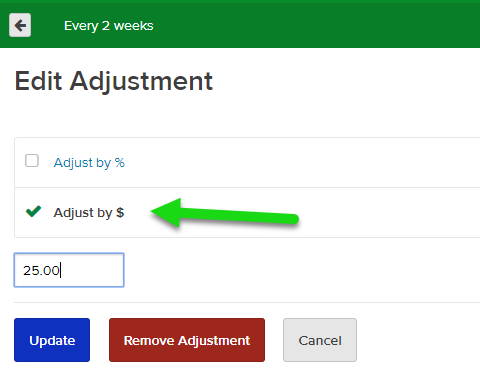Click the % symbol in Adjust by %
Screen dimensions: 480x387
(x=120, y=163)
